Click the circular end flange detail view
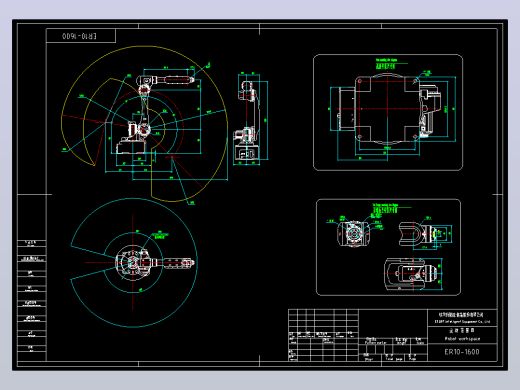520x390 pixels. tap(353, 233)
